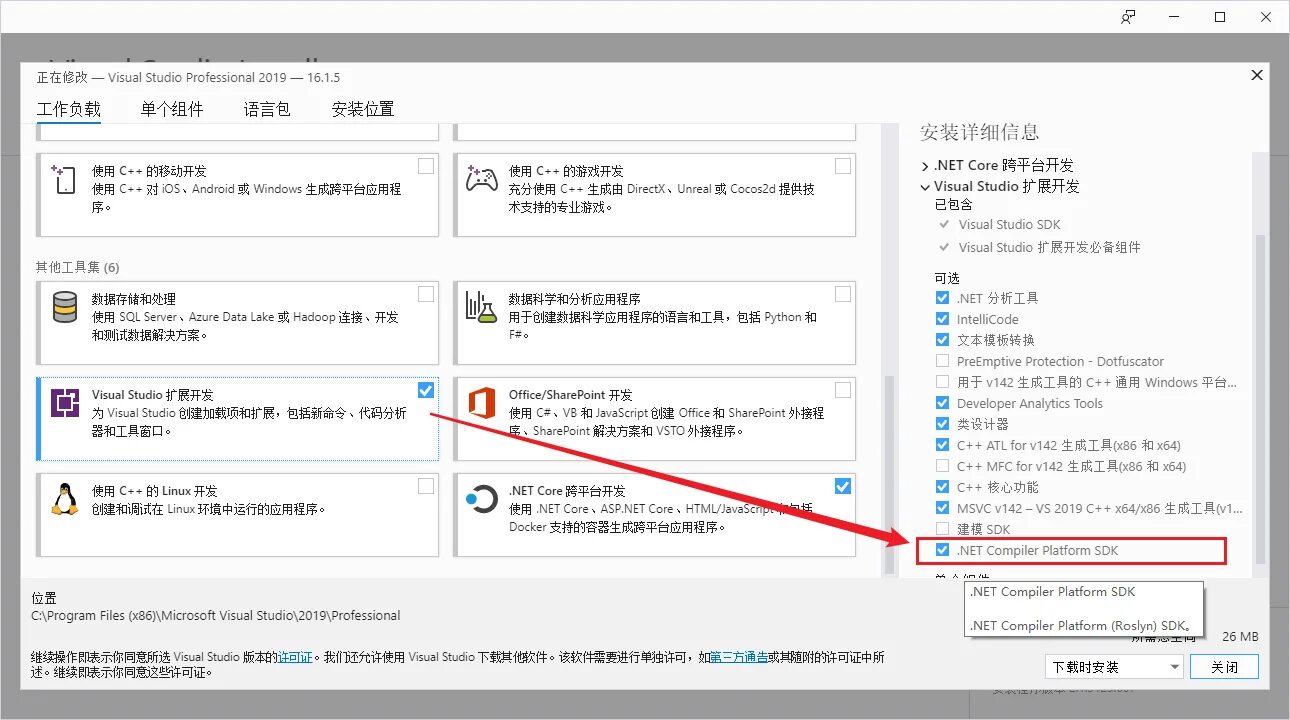This screenshot has height=720, width=1290.
Task: Click the C++ game development controller icon
Action: (x=482, y=180)
